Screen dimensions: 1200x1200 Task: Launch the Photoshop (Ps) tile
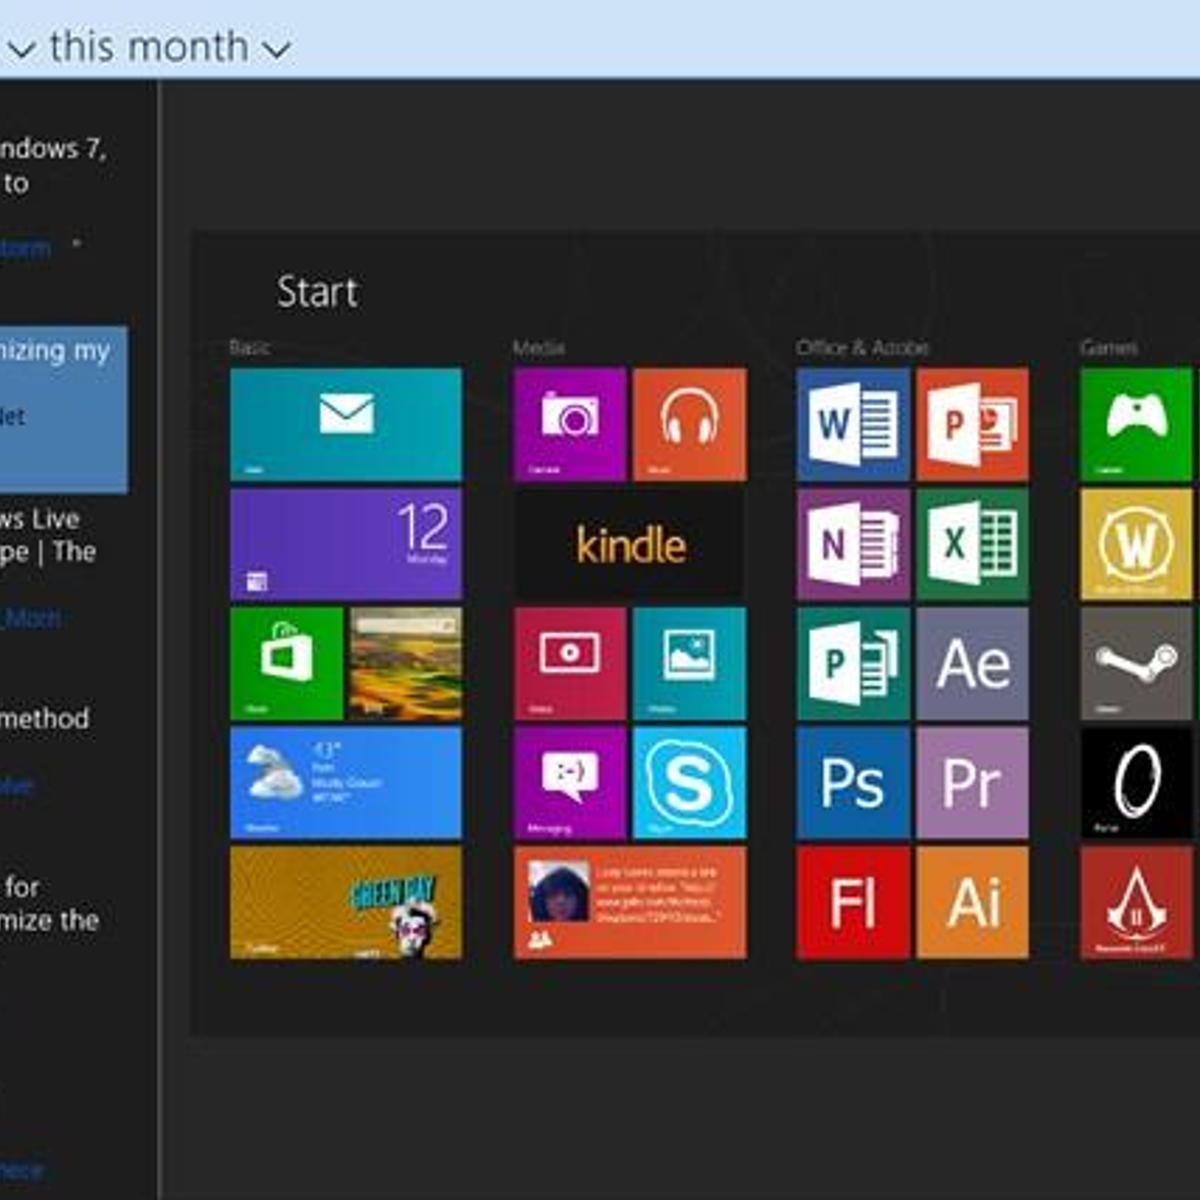[853, 783]
